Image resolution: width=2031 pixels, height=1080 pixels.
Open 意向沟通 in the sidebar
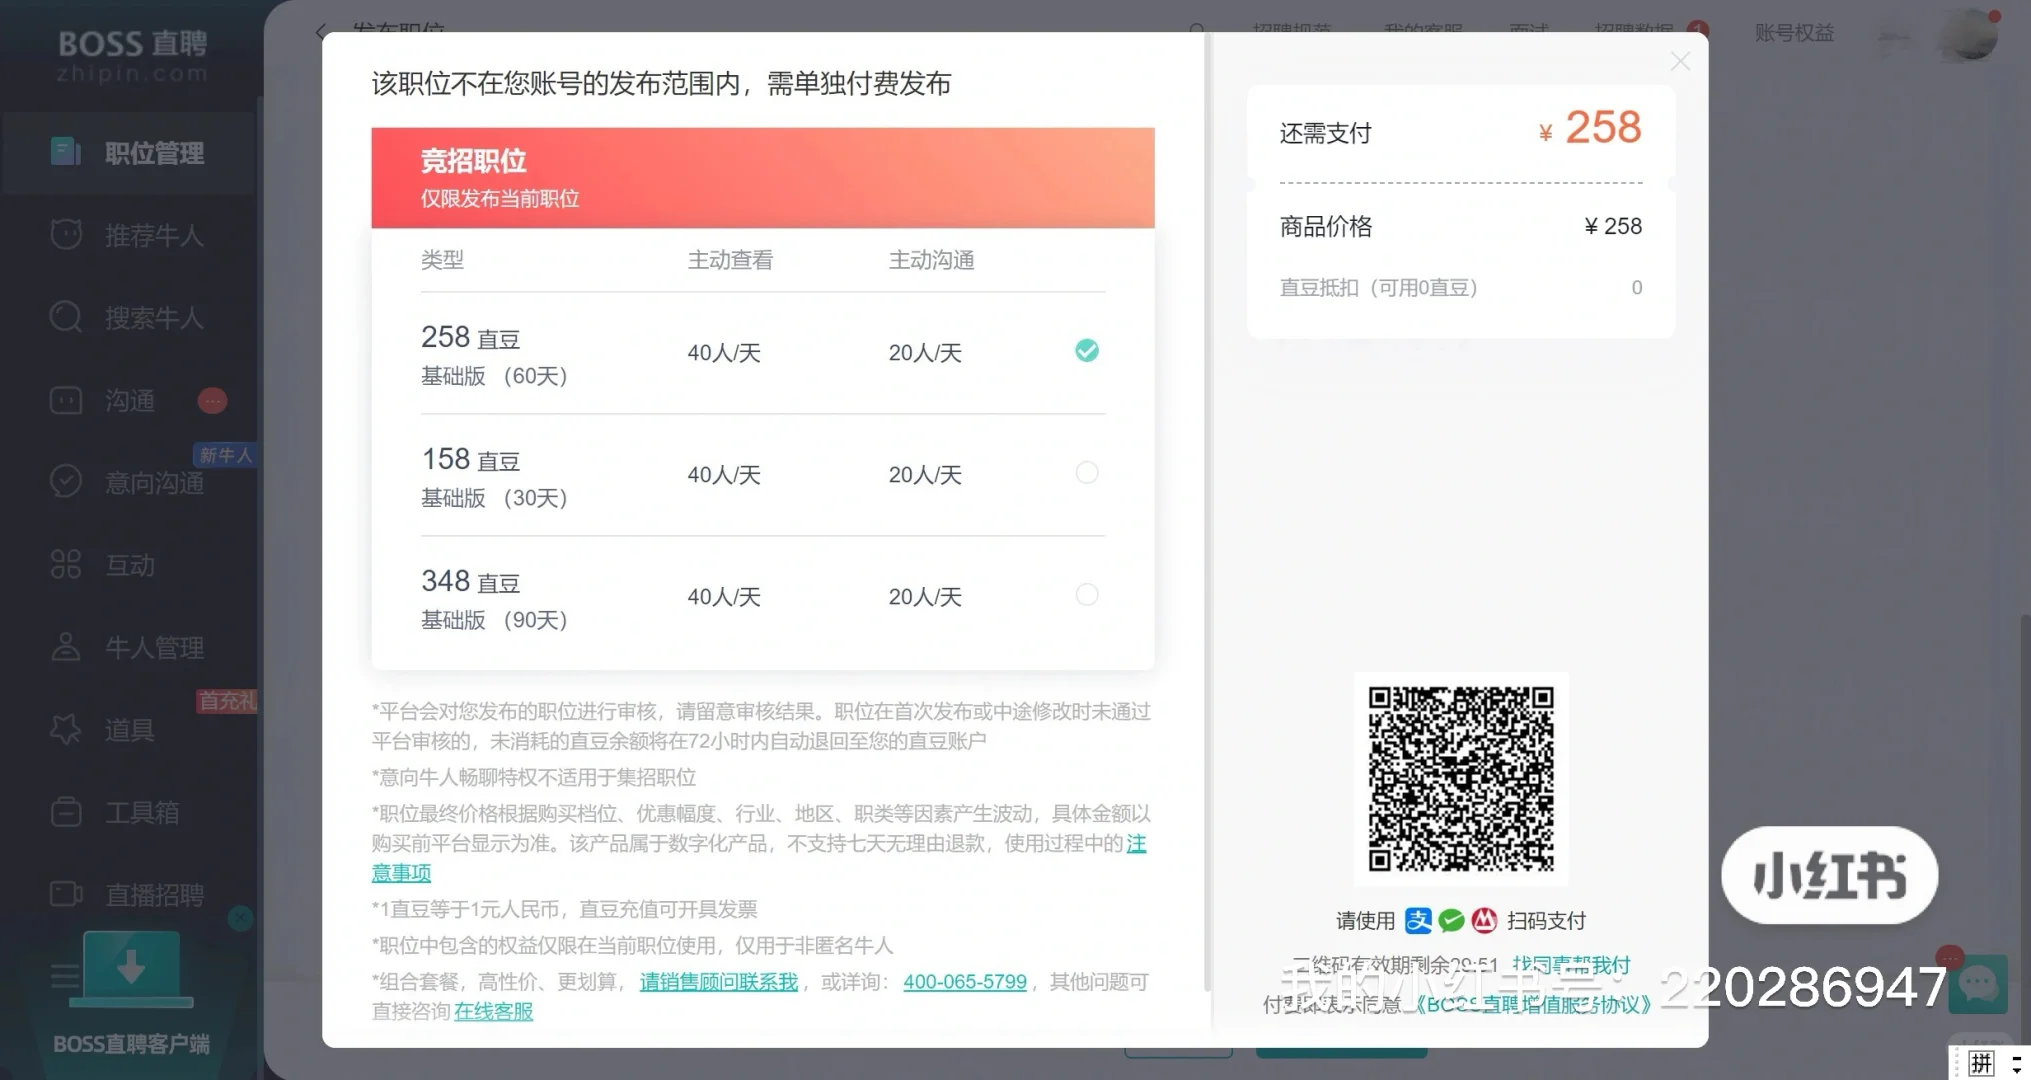[152, 482]
